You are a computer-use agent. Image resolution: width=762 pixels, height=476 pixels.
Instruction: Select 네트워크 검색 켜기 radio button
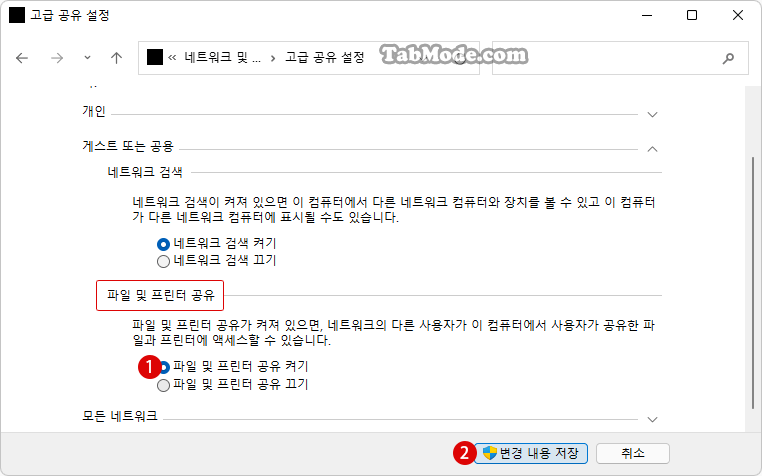pyautogui.click(x=163, y=244)
